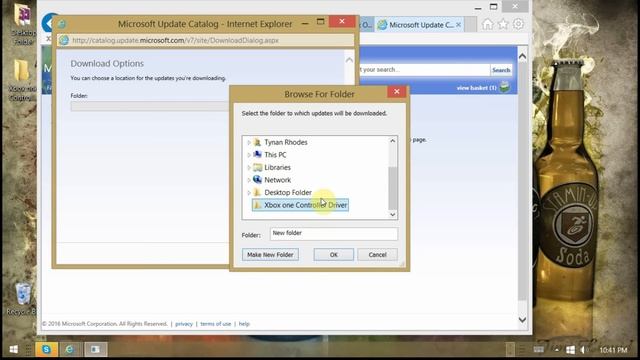Expand the Network tree node
Viewport: 640px width, 360px height.
[x=249, y=180]
